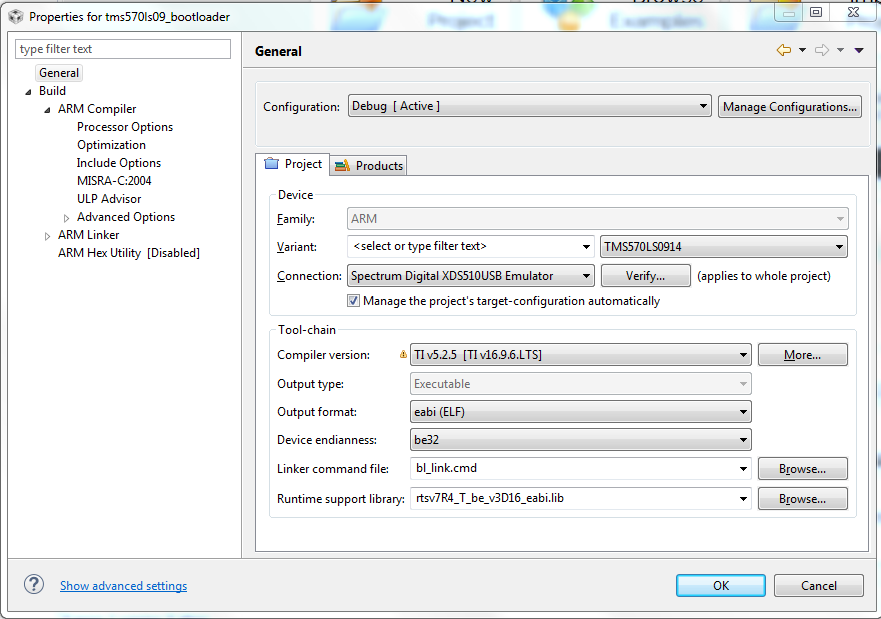The width and height of the screenshot is (881, 619).
Task: Collapse the ARM Compiler tree node
Action: coord(47,110)
